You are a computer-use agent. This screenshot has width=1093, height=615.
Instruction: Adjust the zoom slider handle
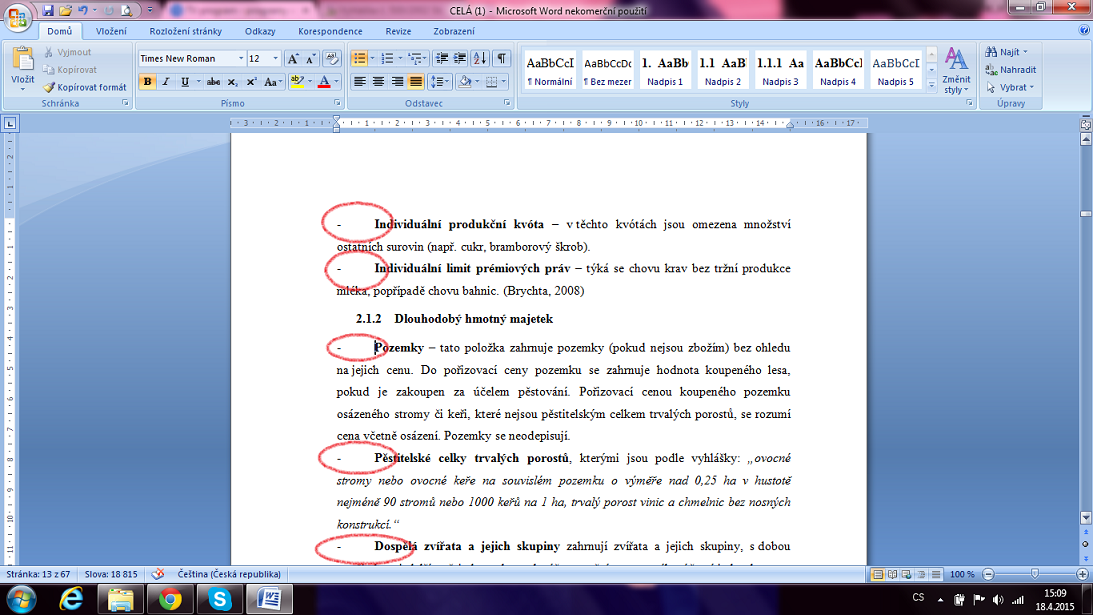pyautogui.click(x=1035, y=574)
